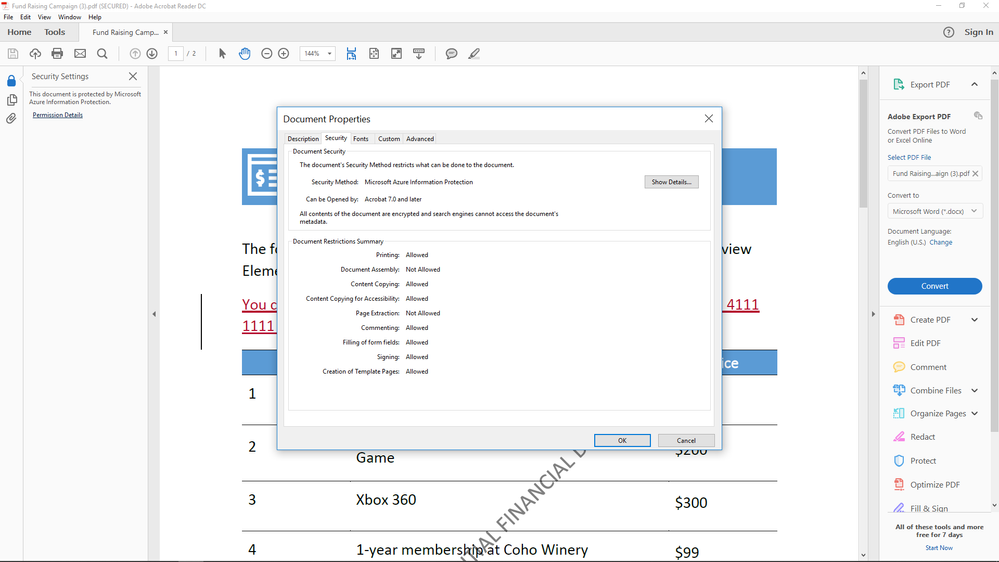Open the Page Thumbnails panel icon

pyautogui.click(x=11, y=100)
